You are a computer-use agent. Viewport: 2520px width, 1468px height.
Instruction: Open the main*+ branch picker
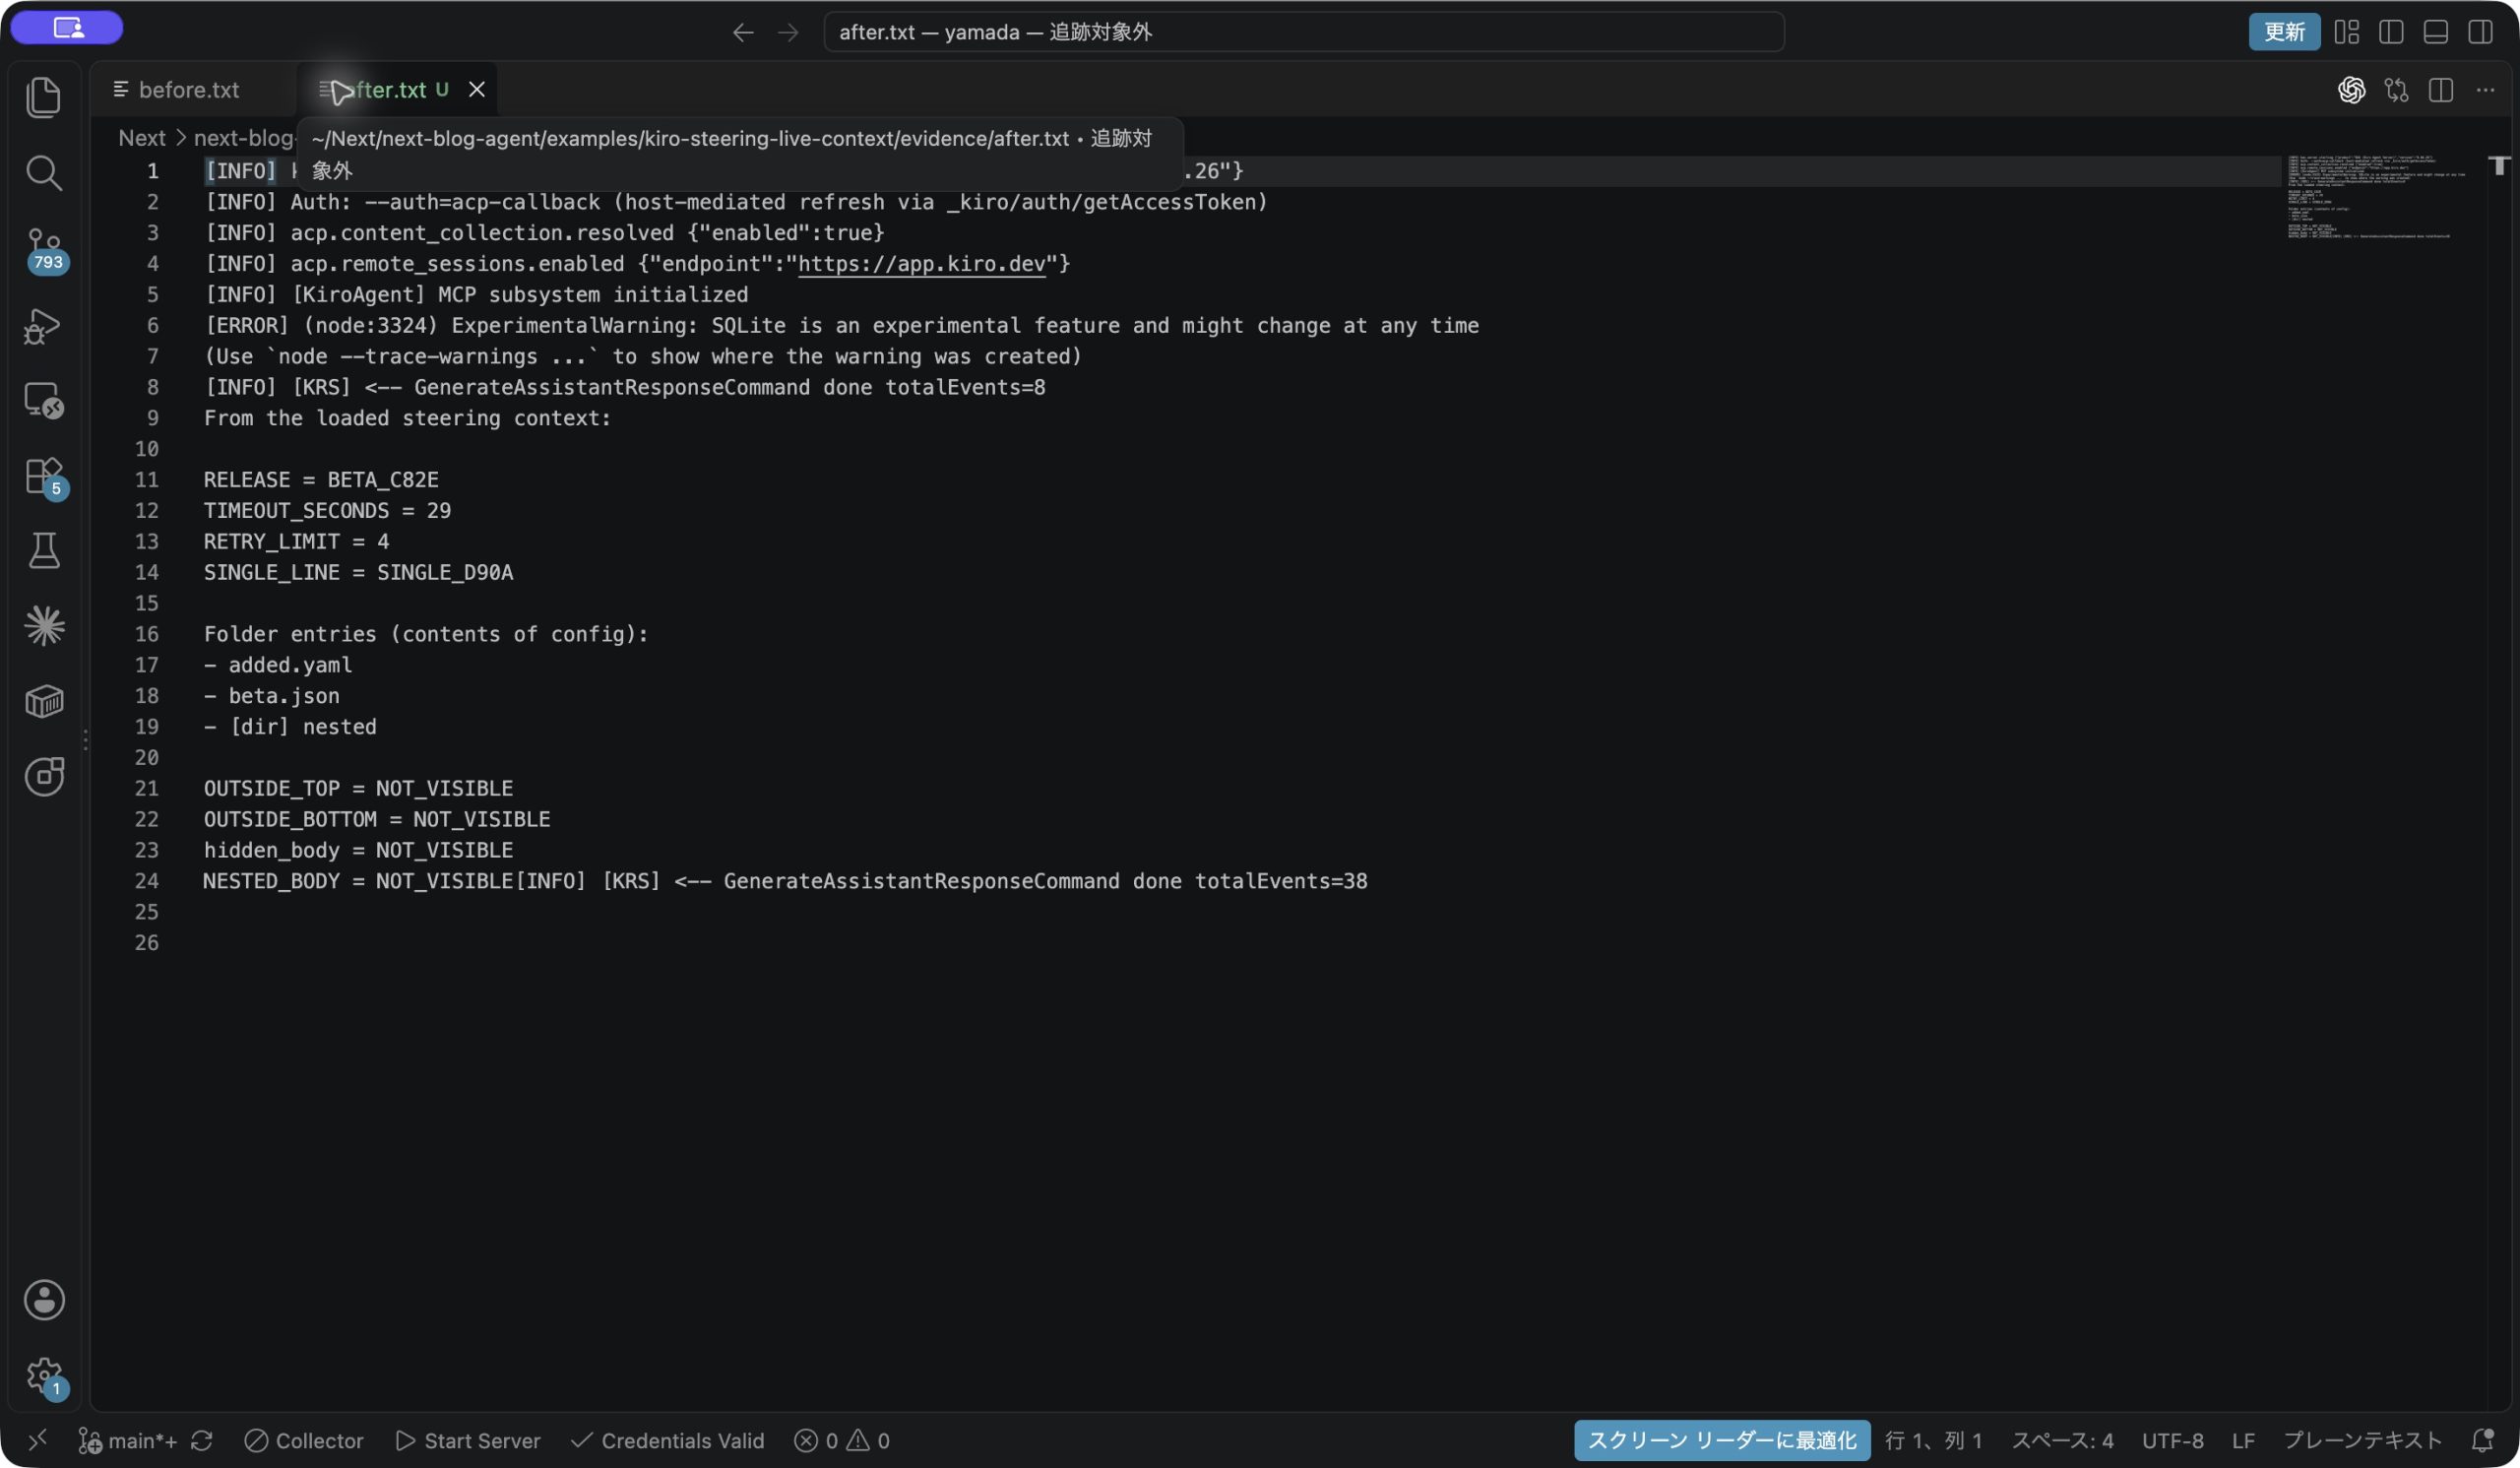128,1440
